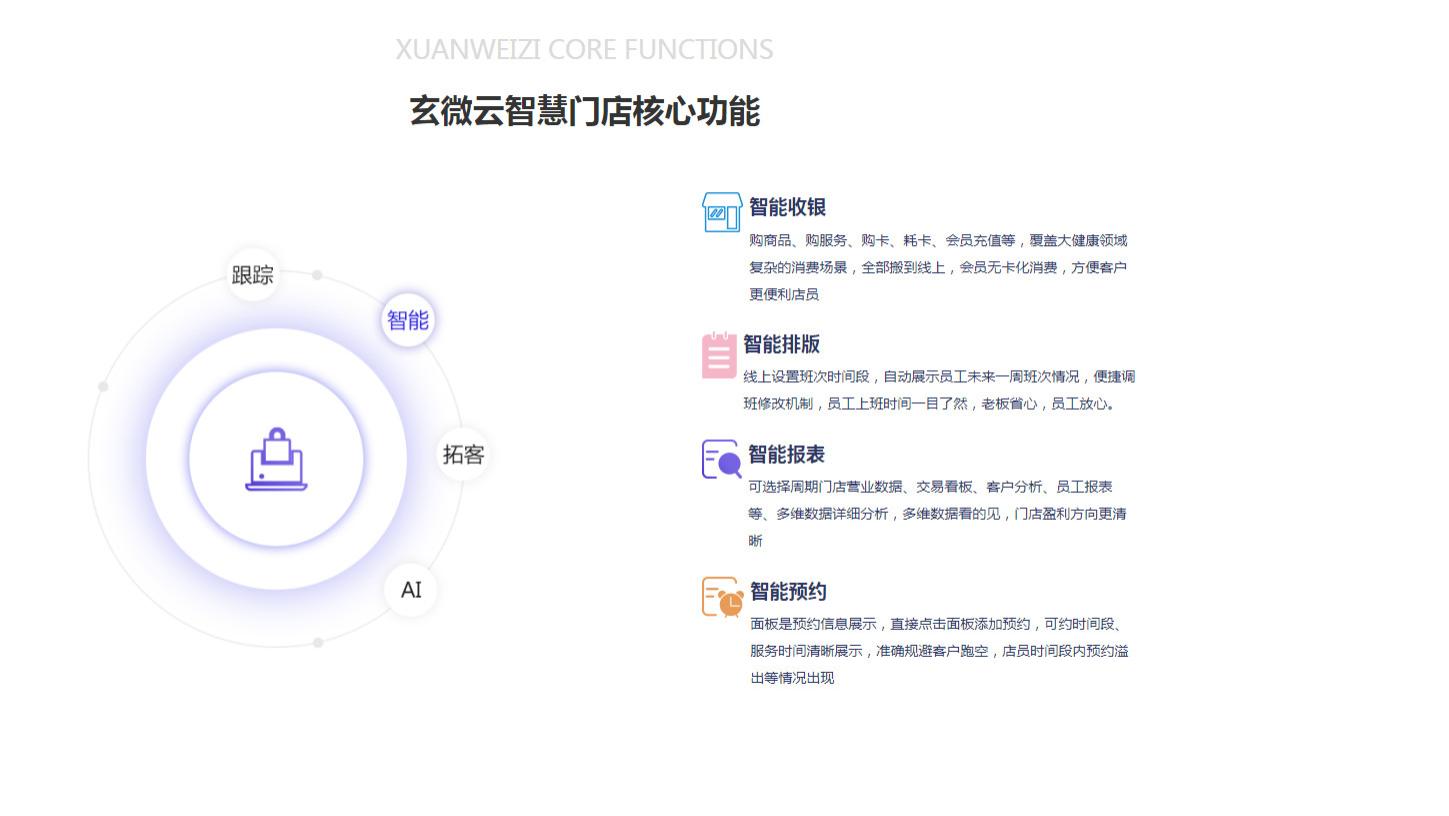This screenshot has height=816, width=1449.
Task: Select the 拓客 orbit node
Action: click(463, 454)
